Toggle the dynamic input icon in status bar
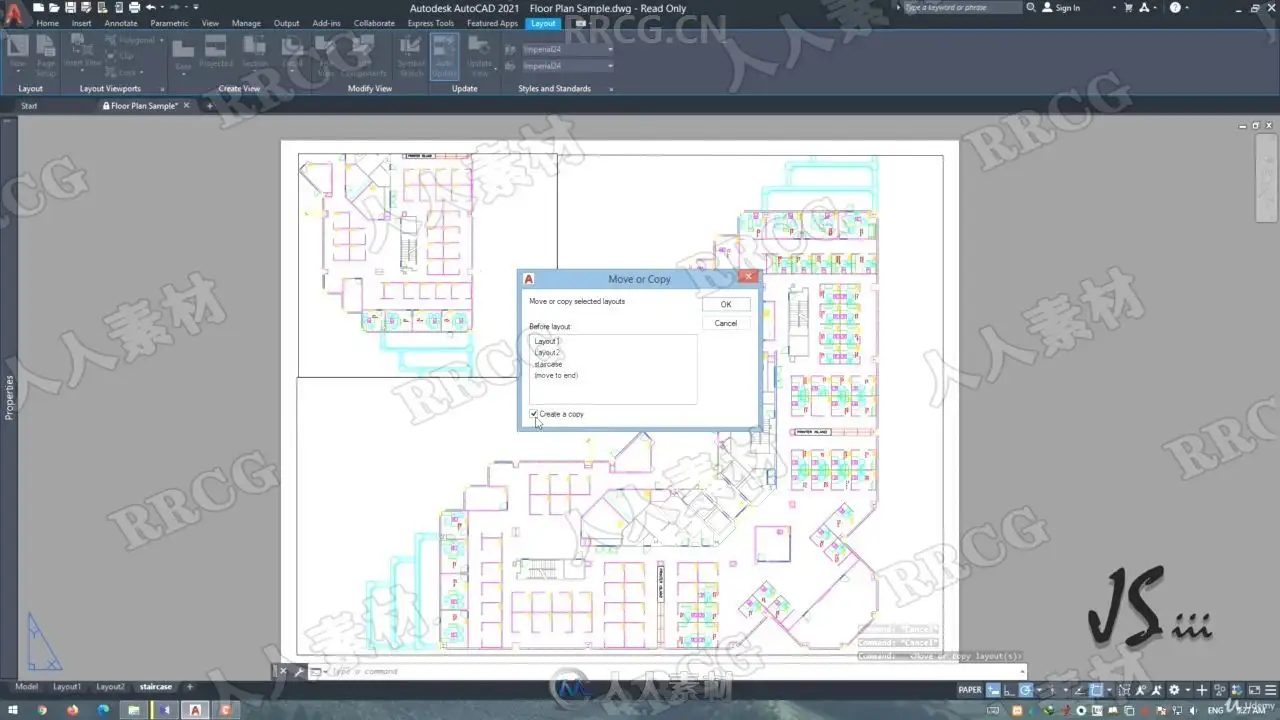1280x720 pixels. (x=994, y=690)
